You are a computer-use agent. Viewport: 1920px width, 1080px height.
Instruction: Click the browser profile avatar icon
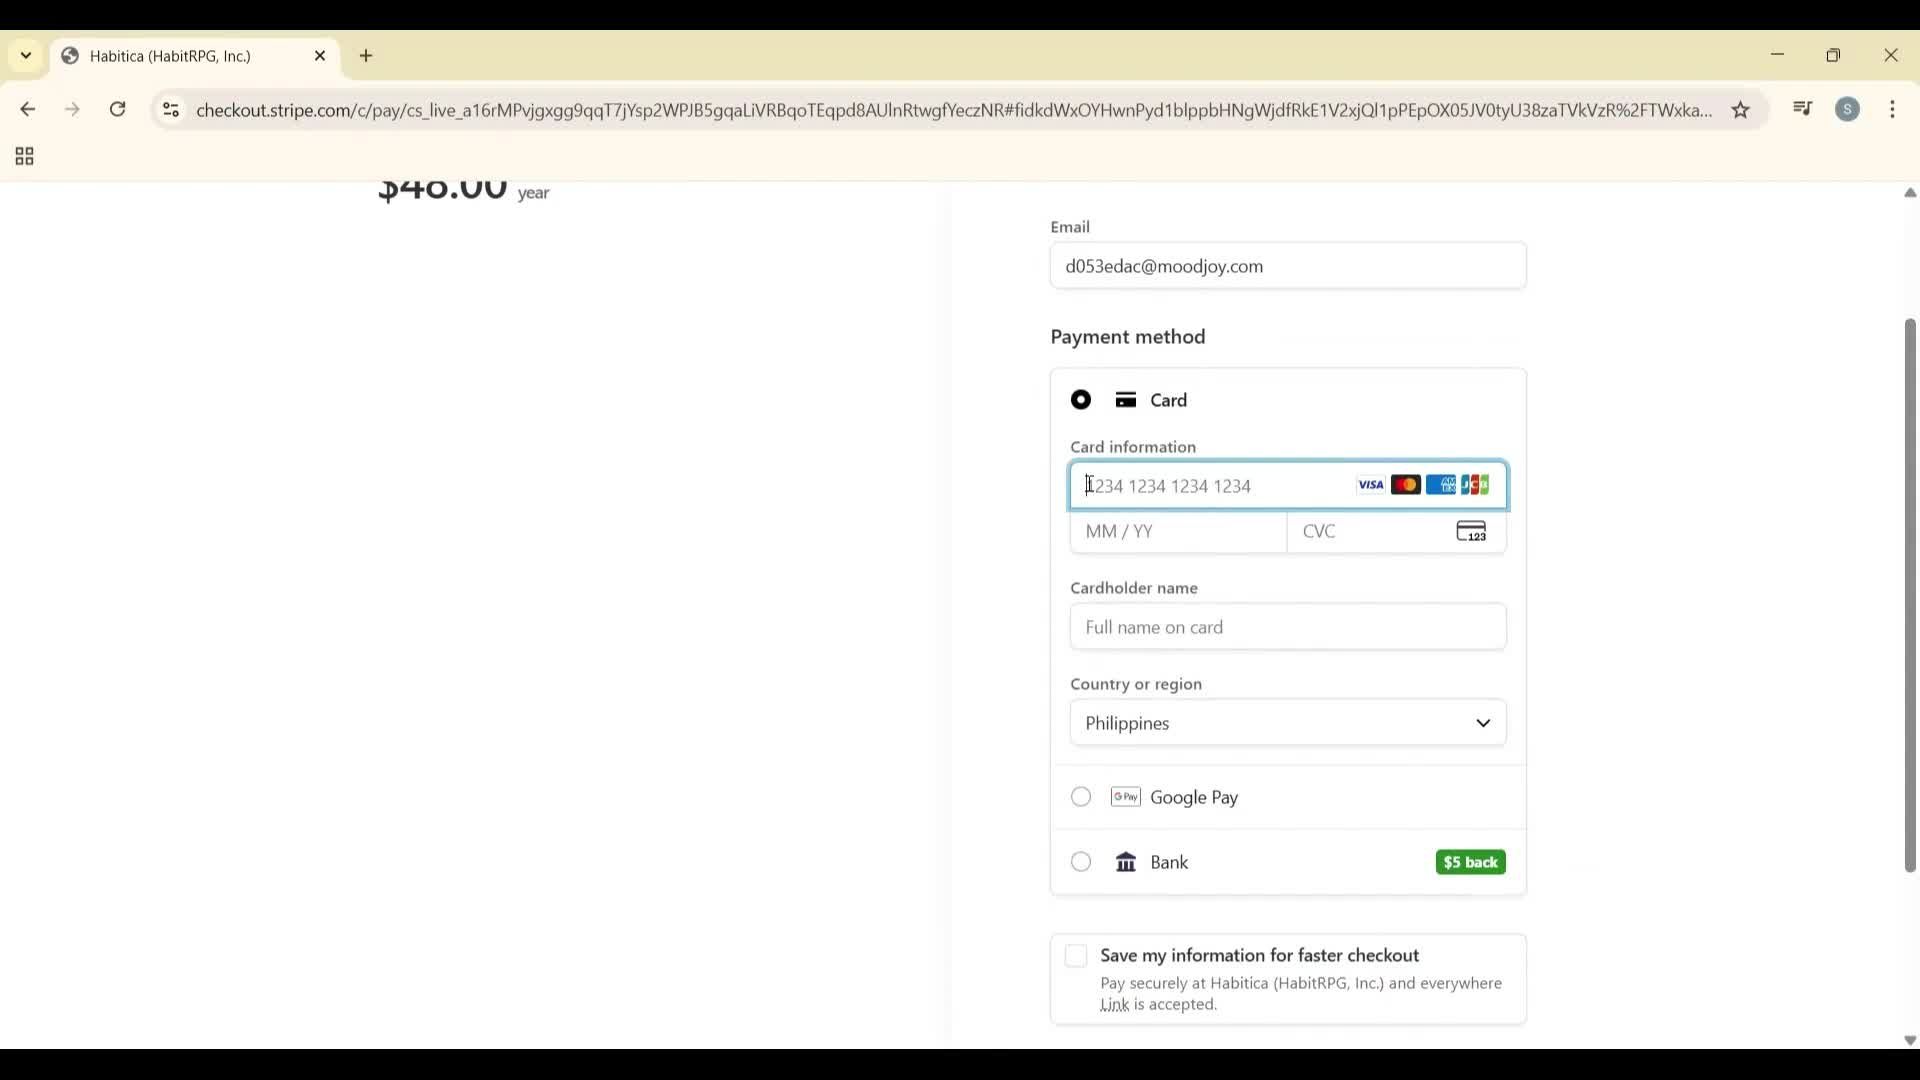(1849, 110)
